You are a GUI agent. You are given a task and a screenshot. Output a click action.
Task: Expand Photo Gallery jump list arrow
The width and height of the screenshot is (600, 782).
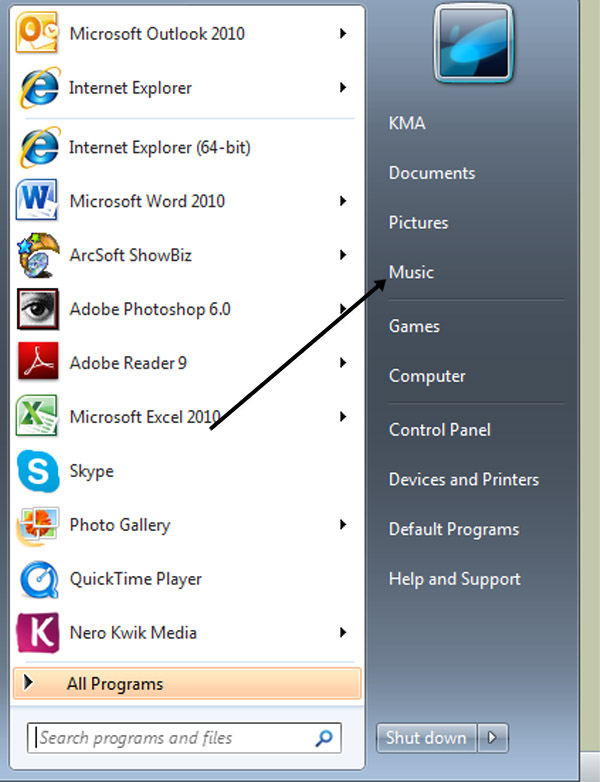tap(343, 524)
